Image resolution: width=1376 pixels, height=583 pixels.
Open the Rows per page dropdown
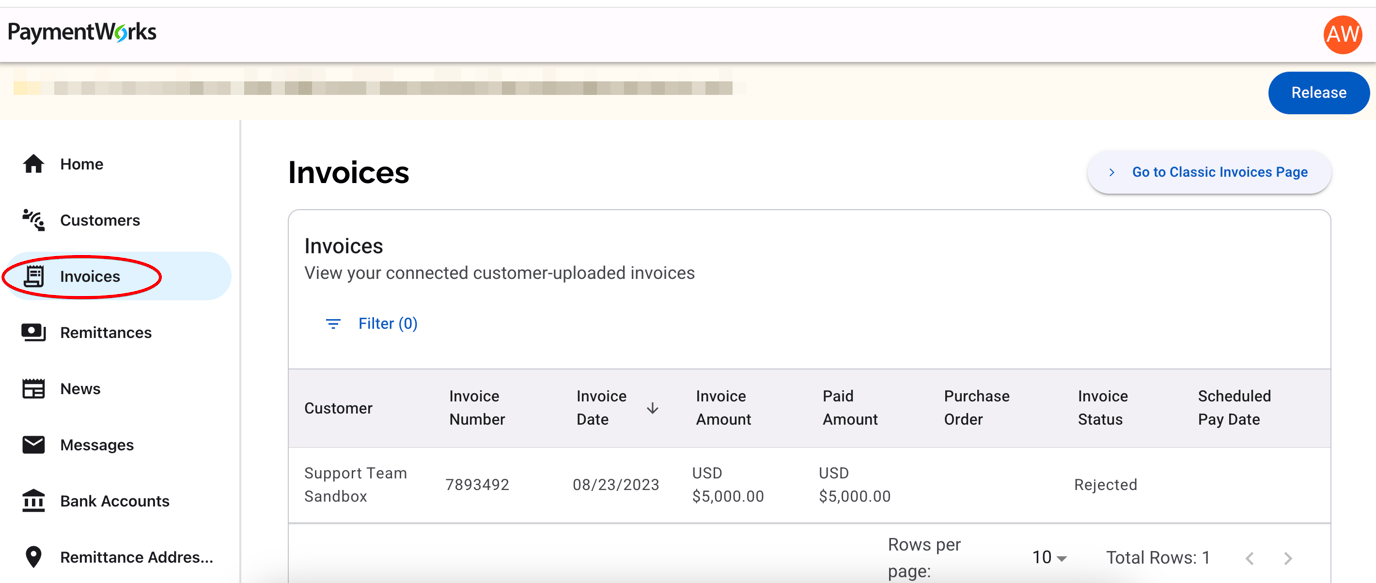(x=1048, y=557)
